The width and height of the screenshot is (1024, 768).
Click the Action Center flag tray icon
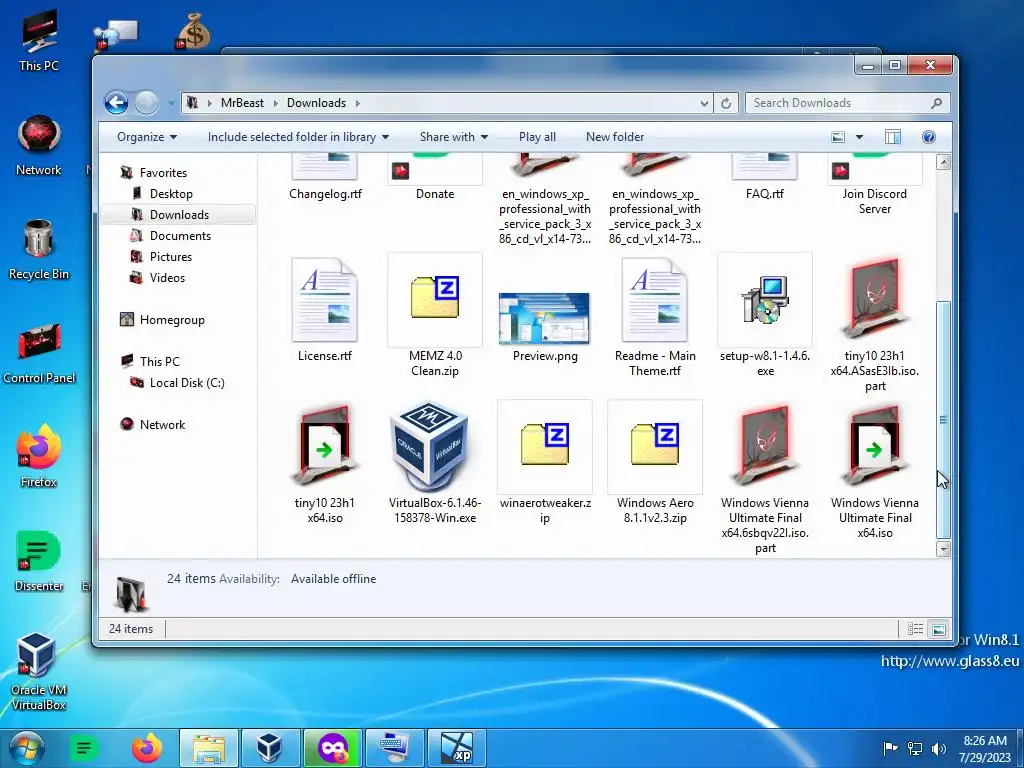tap(890, 748)
